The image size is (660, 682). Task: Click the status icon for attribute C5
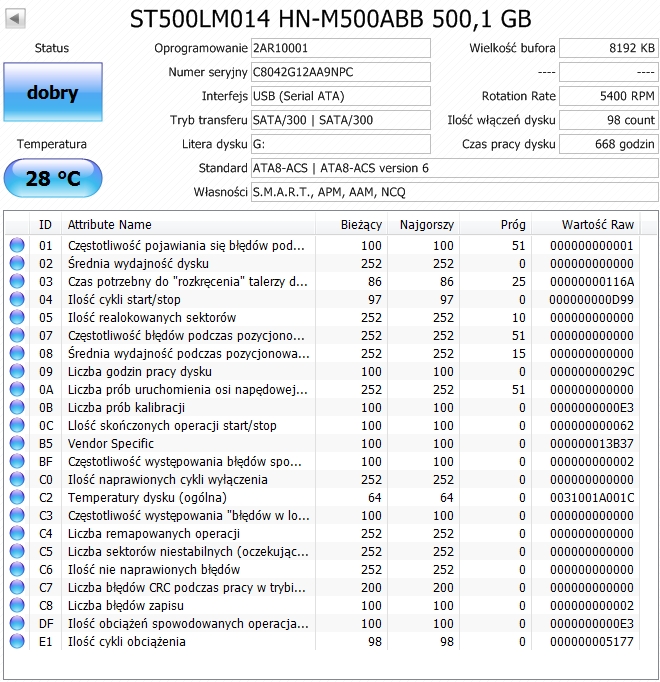[x=17, y=552]
